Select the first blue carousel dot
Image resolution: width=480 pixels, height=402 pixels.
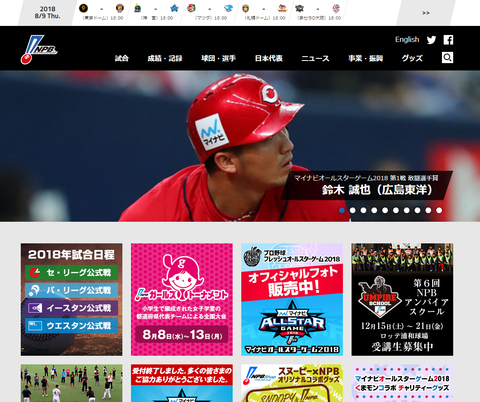342,210
